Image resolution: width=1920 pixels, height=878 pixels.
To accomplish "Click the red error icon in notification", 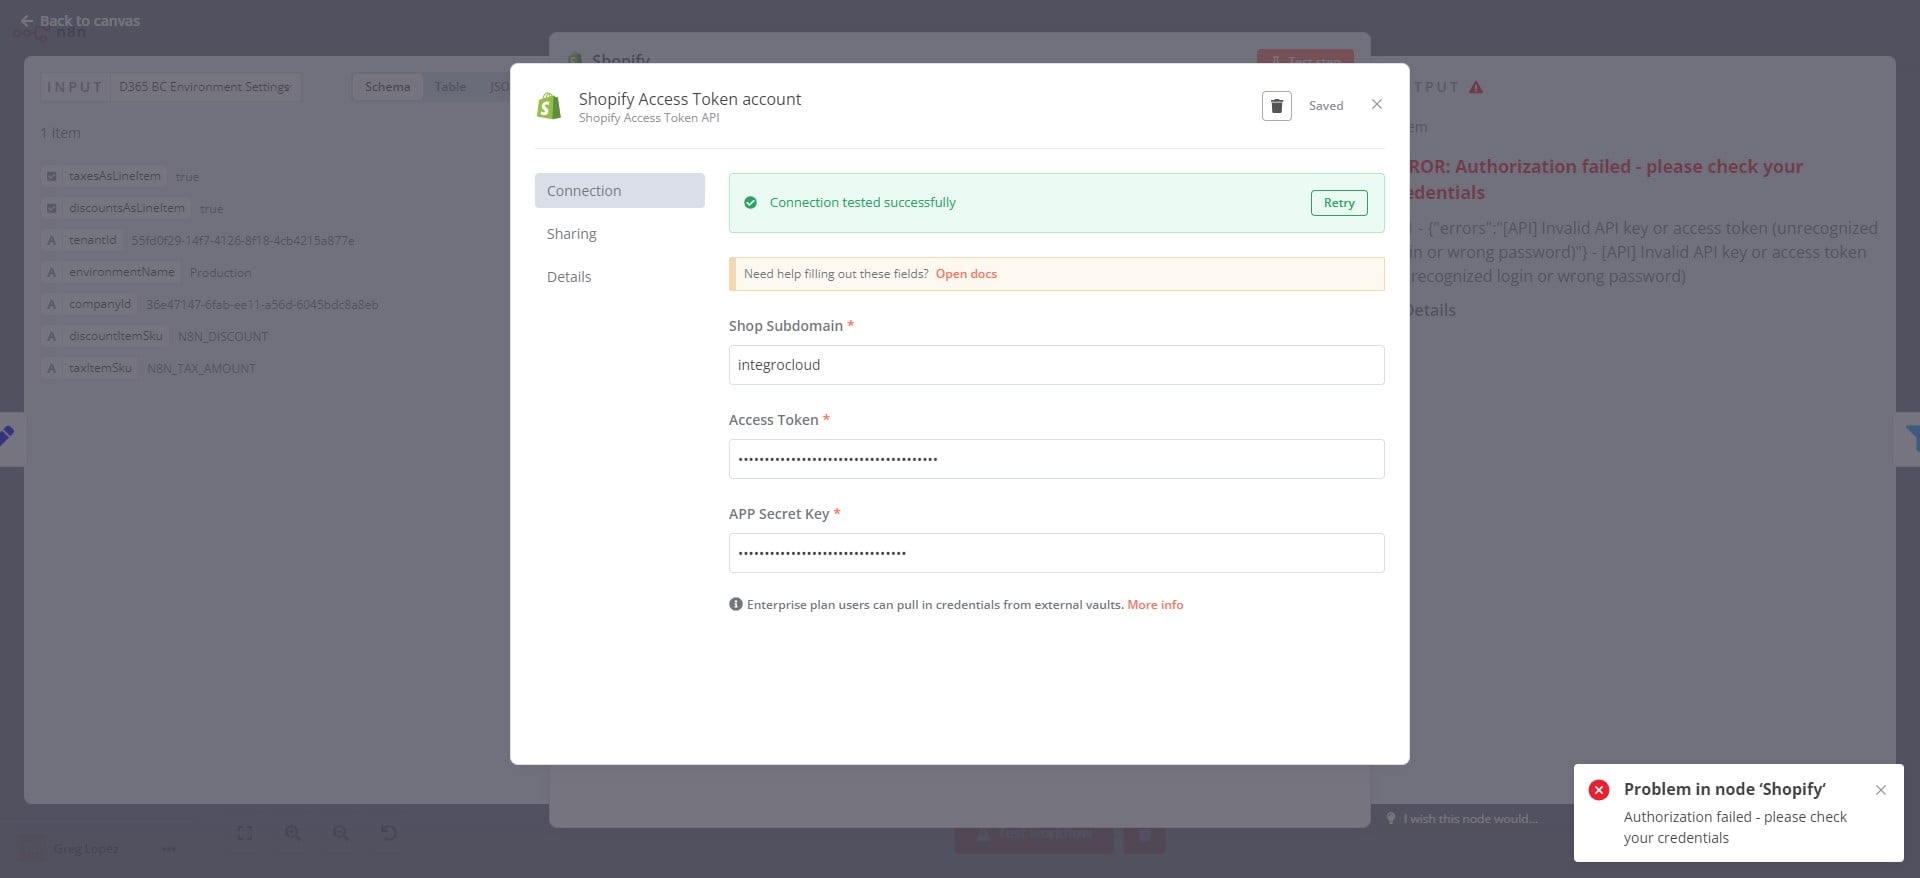I will 1599,789.
